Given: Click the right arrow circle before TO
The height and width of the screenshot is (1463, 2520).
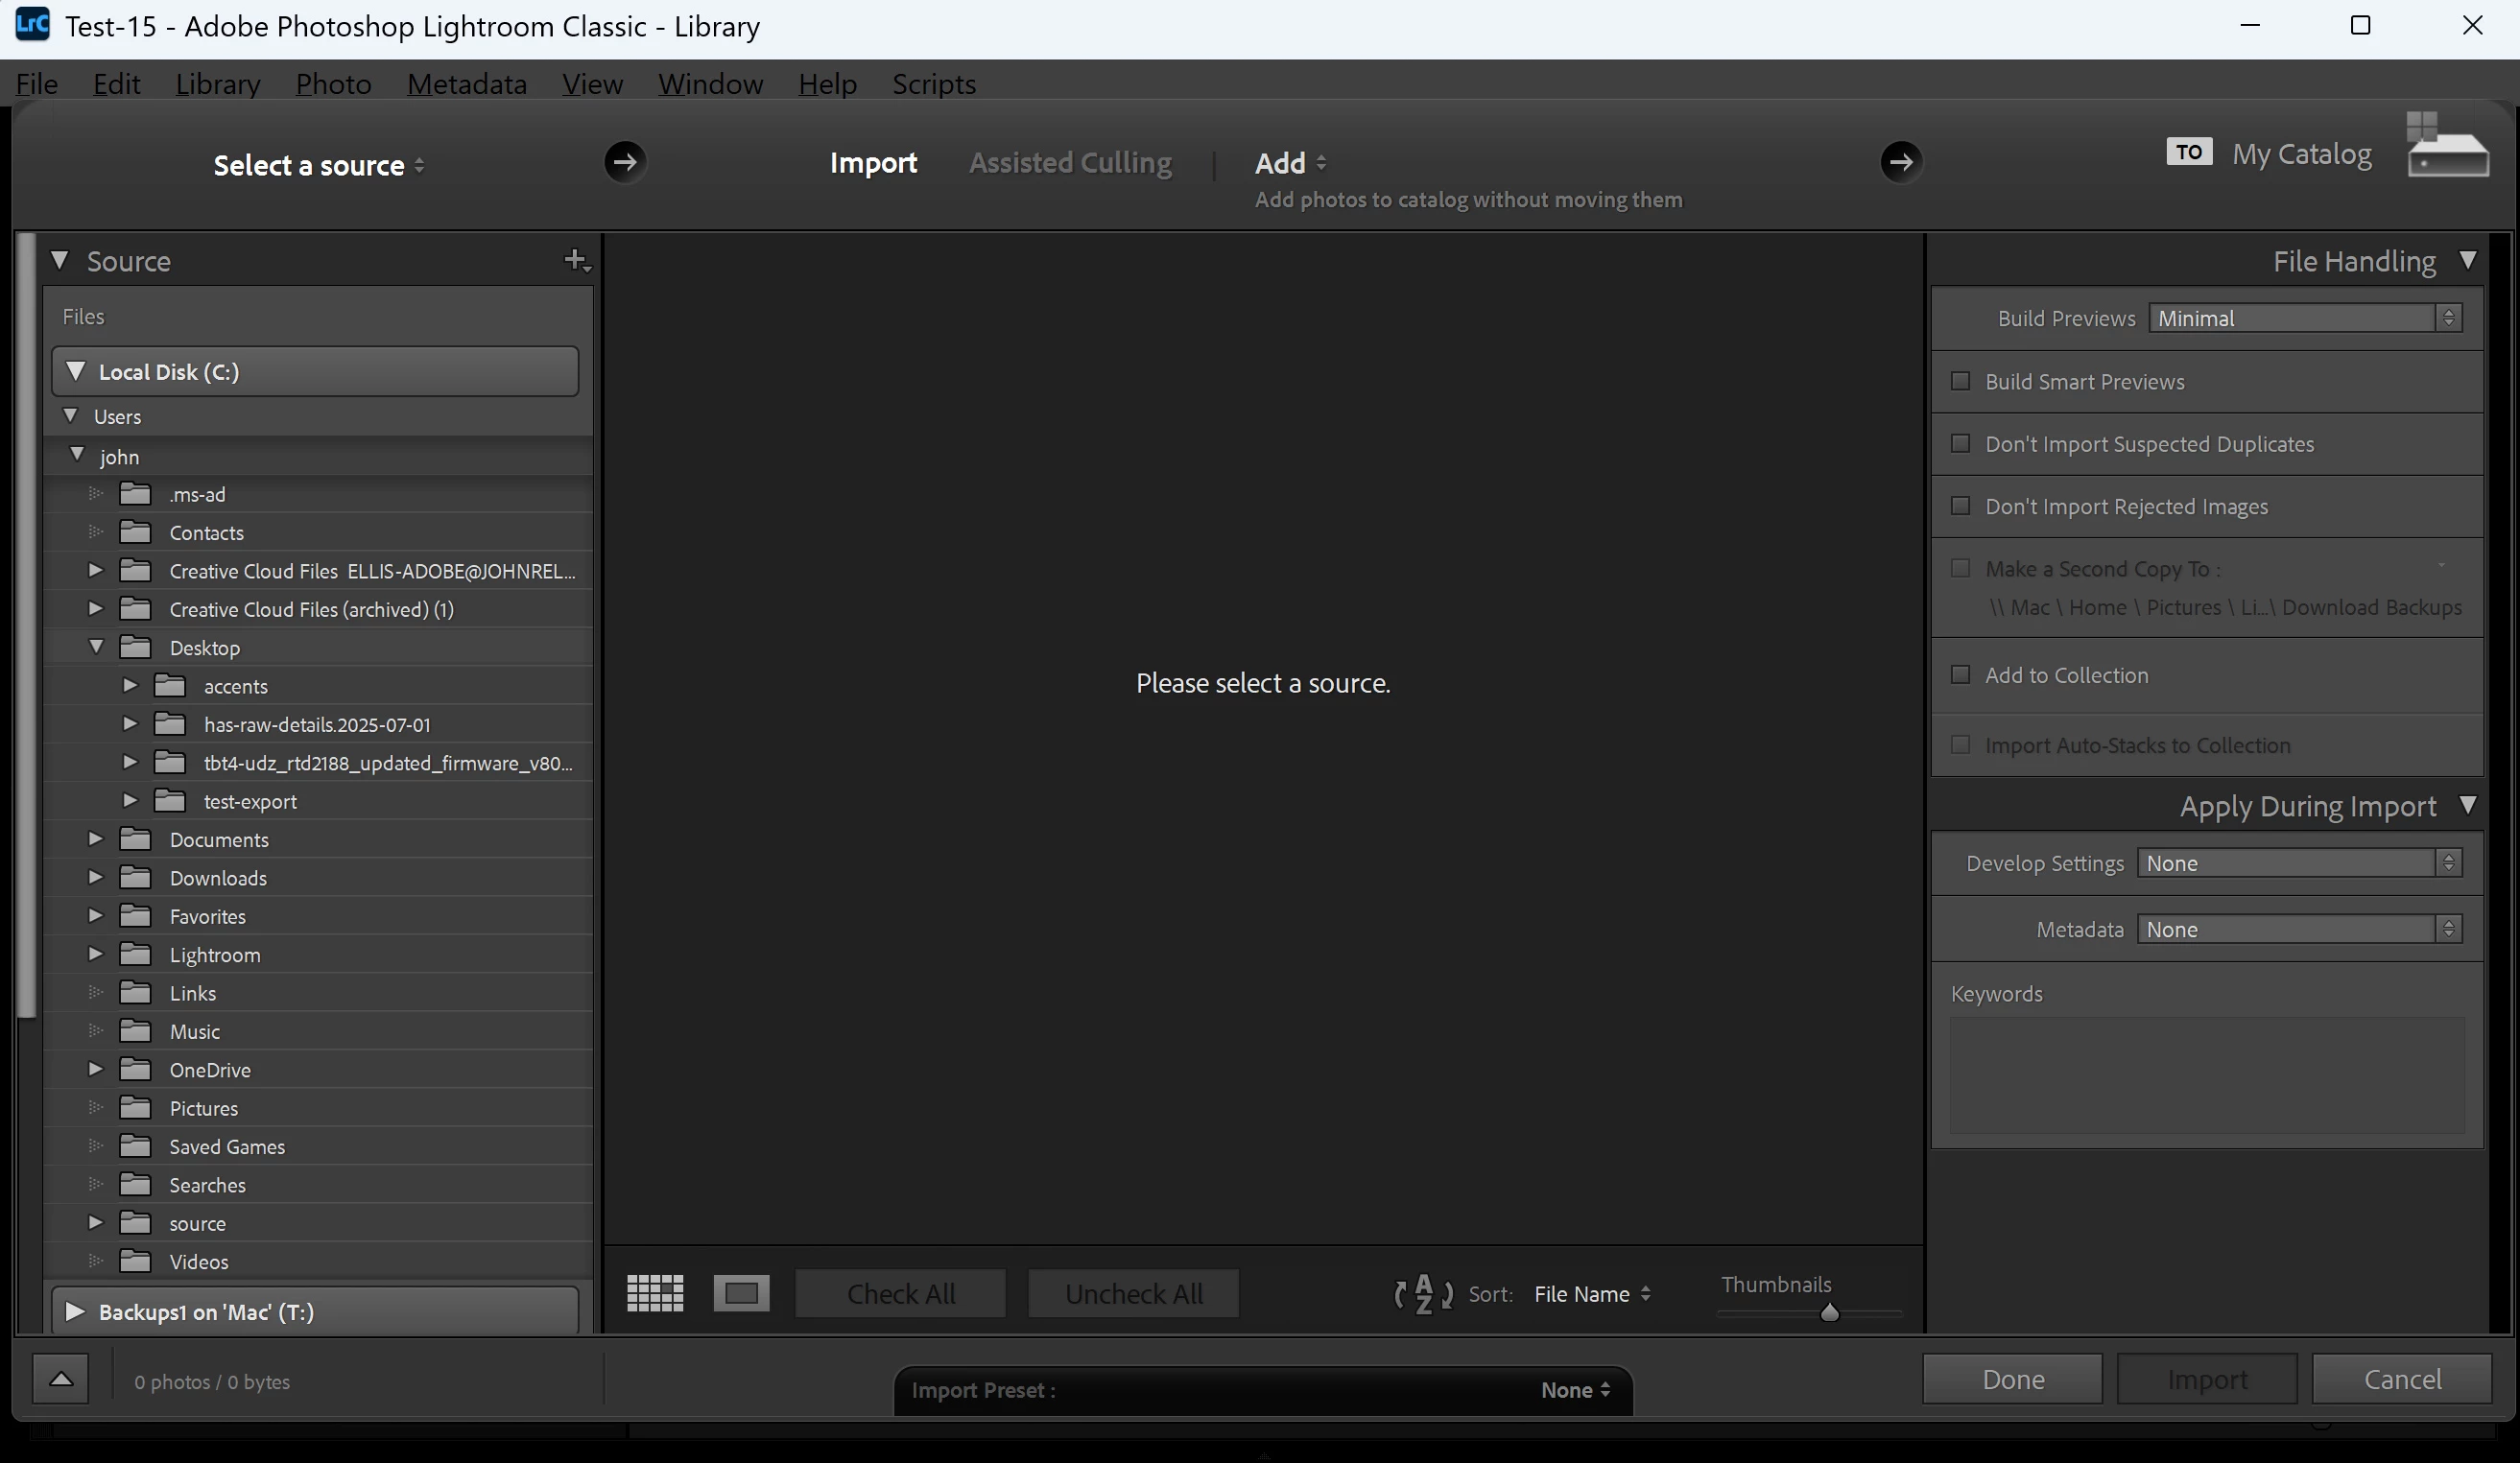Looking at the screenshot, I should click(1900, 162).
